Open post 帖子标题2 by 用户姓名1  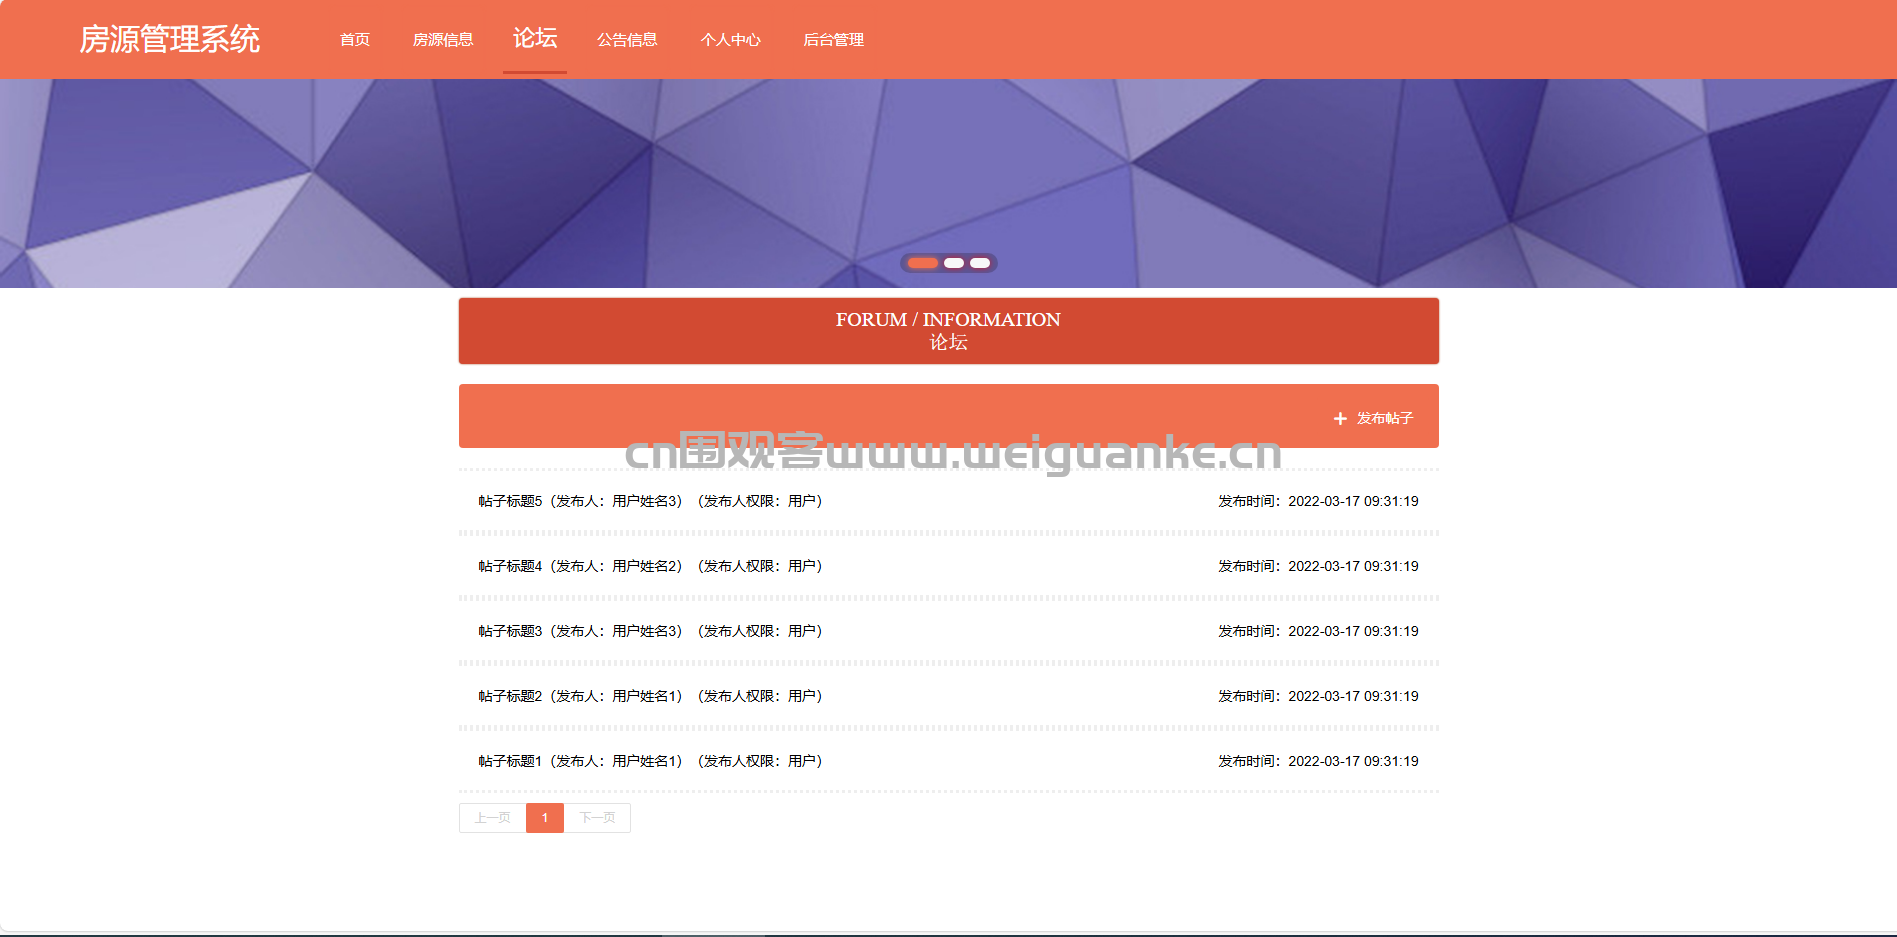coord(650,696)
